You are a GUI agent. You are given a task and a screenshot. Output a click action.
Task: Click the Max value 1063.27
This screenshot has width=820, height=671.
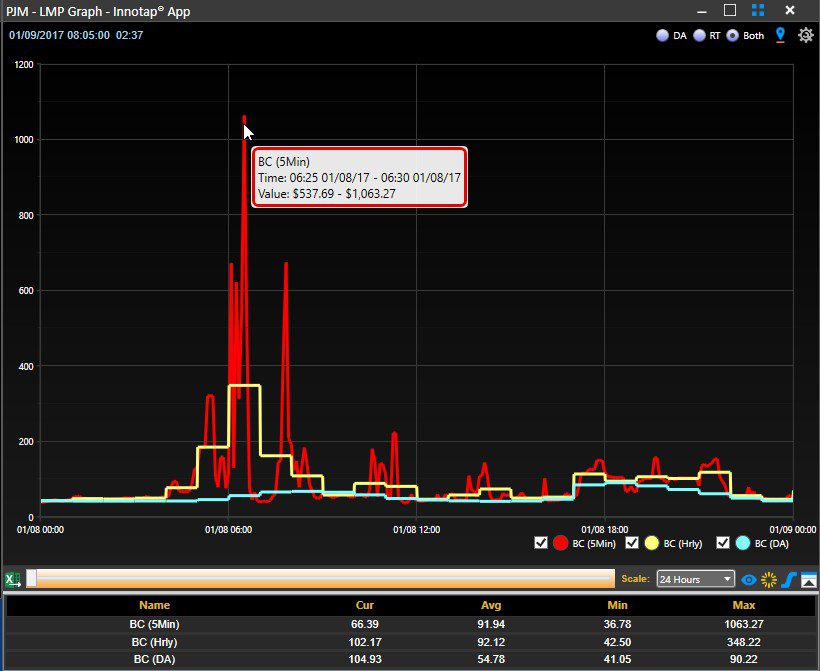point(744,624)
